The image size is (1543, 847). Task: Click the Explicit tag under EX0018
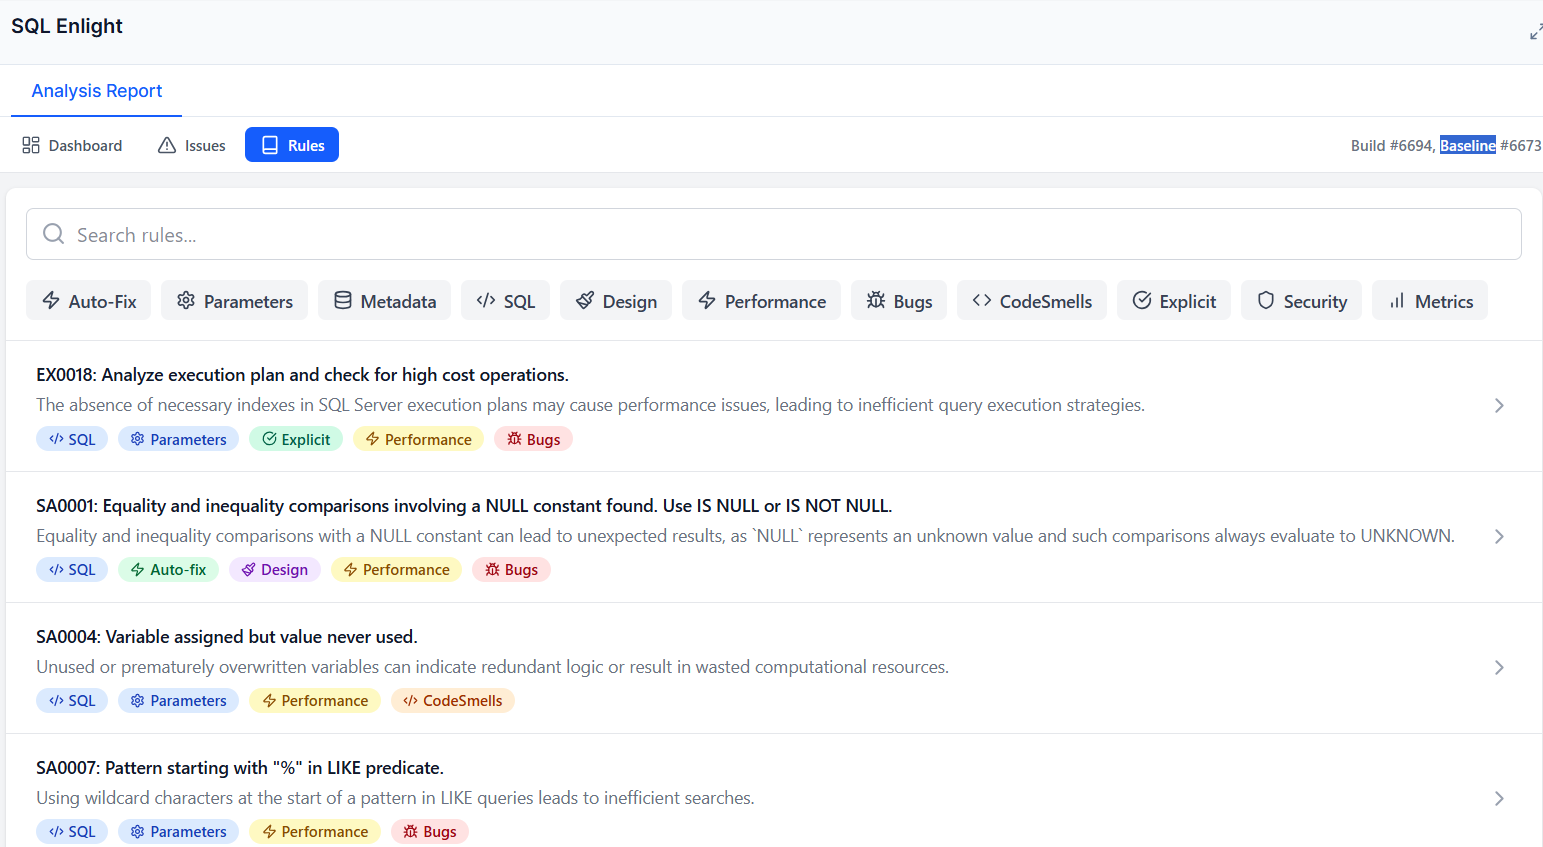coord(296,439)
